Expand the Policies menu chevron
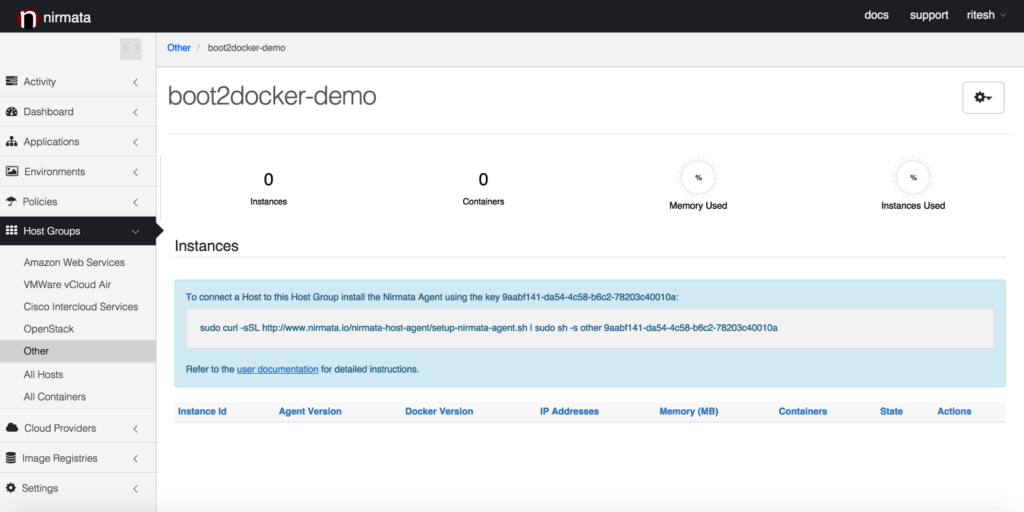This screenshot has width=1024, height=512. click(135, 202)
